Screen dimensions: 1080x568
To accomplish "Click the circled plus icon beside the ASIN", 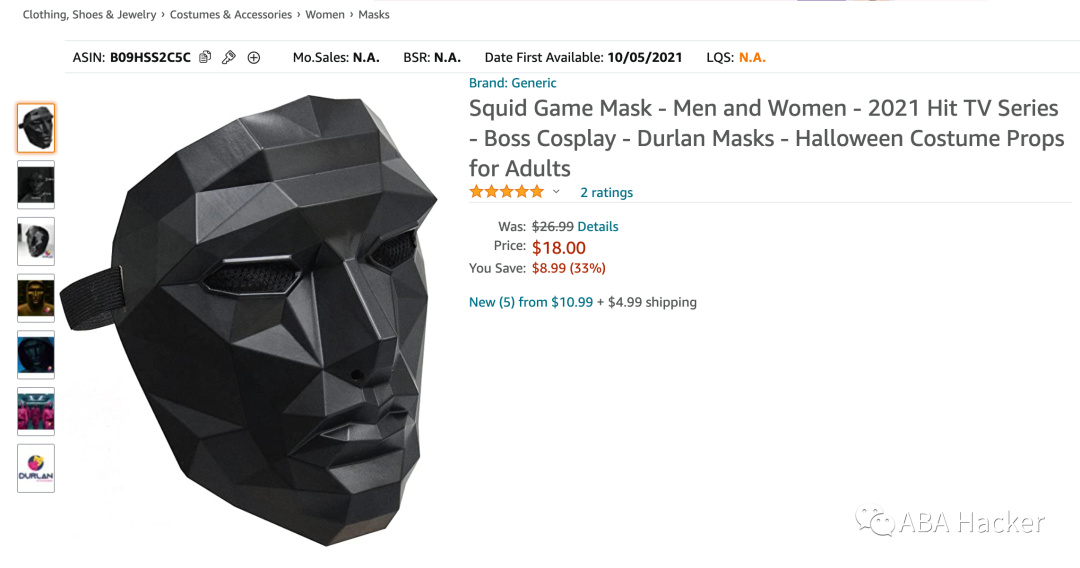I will click(x=254, y=58).
